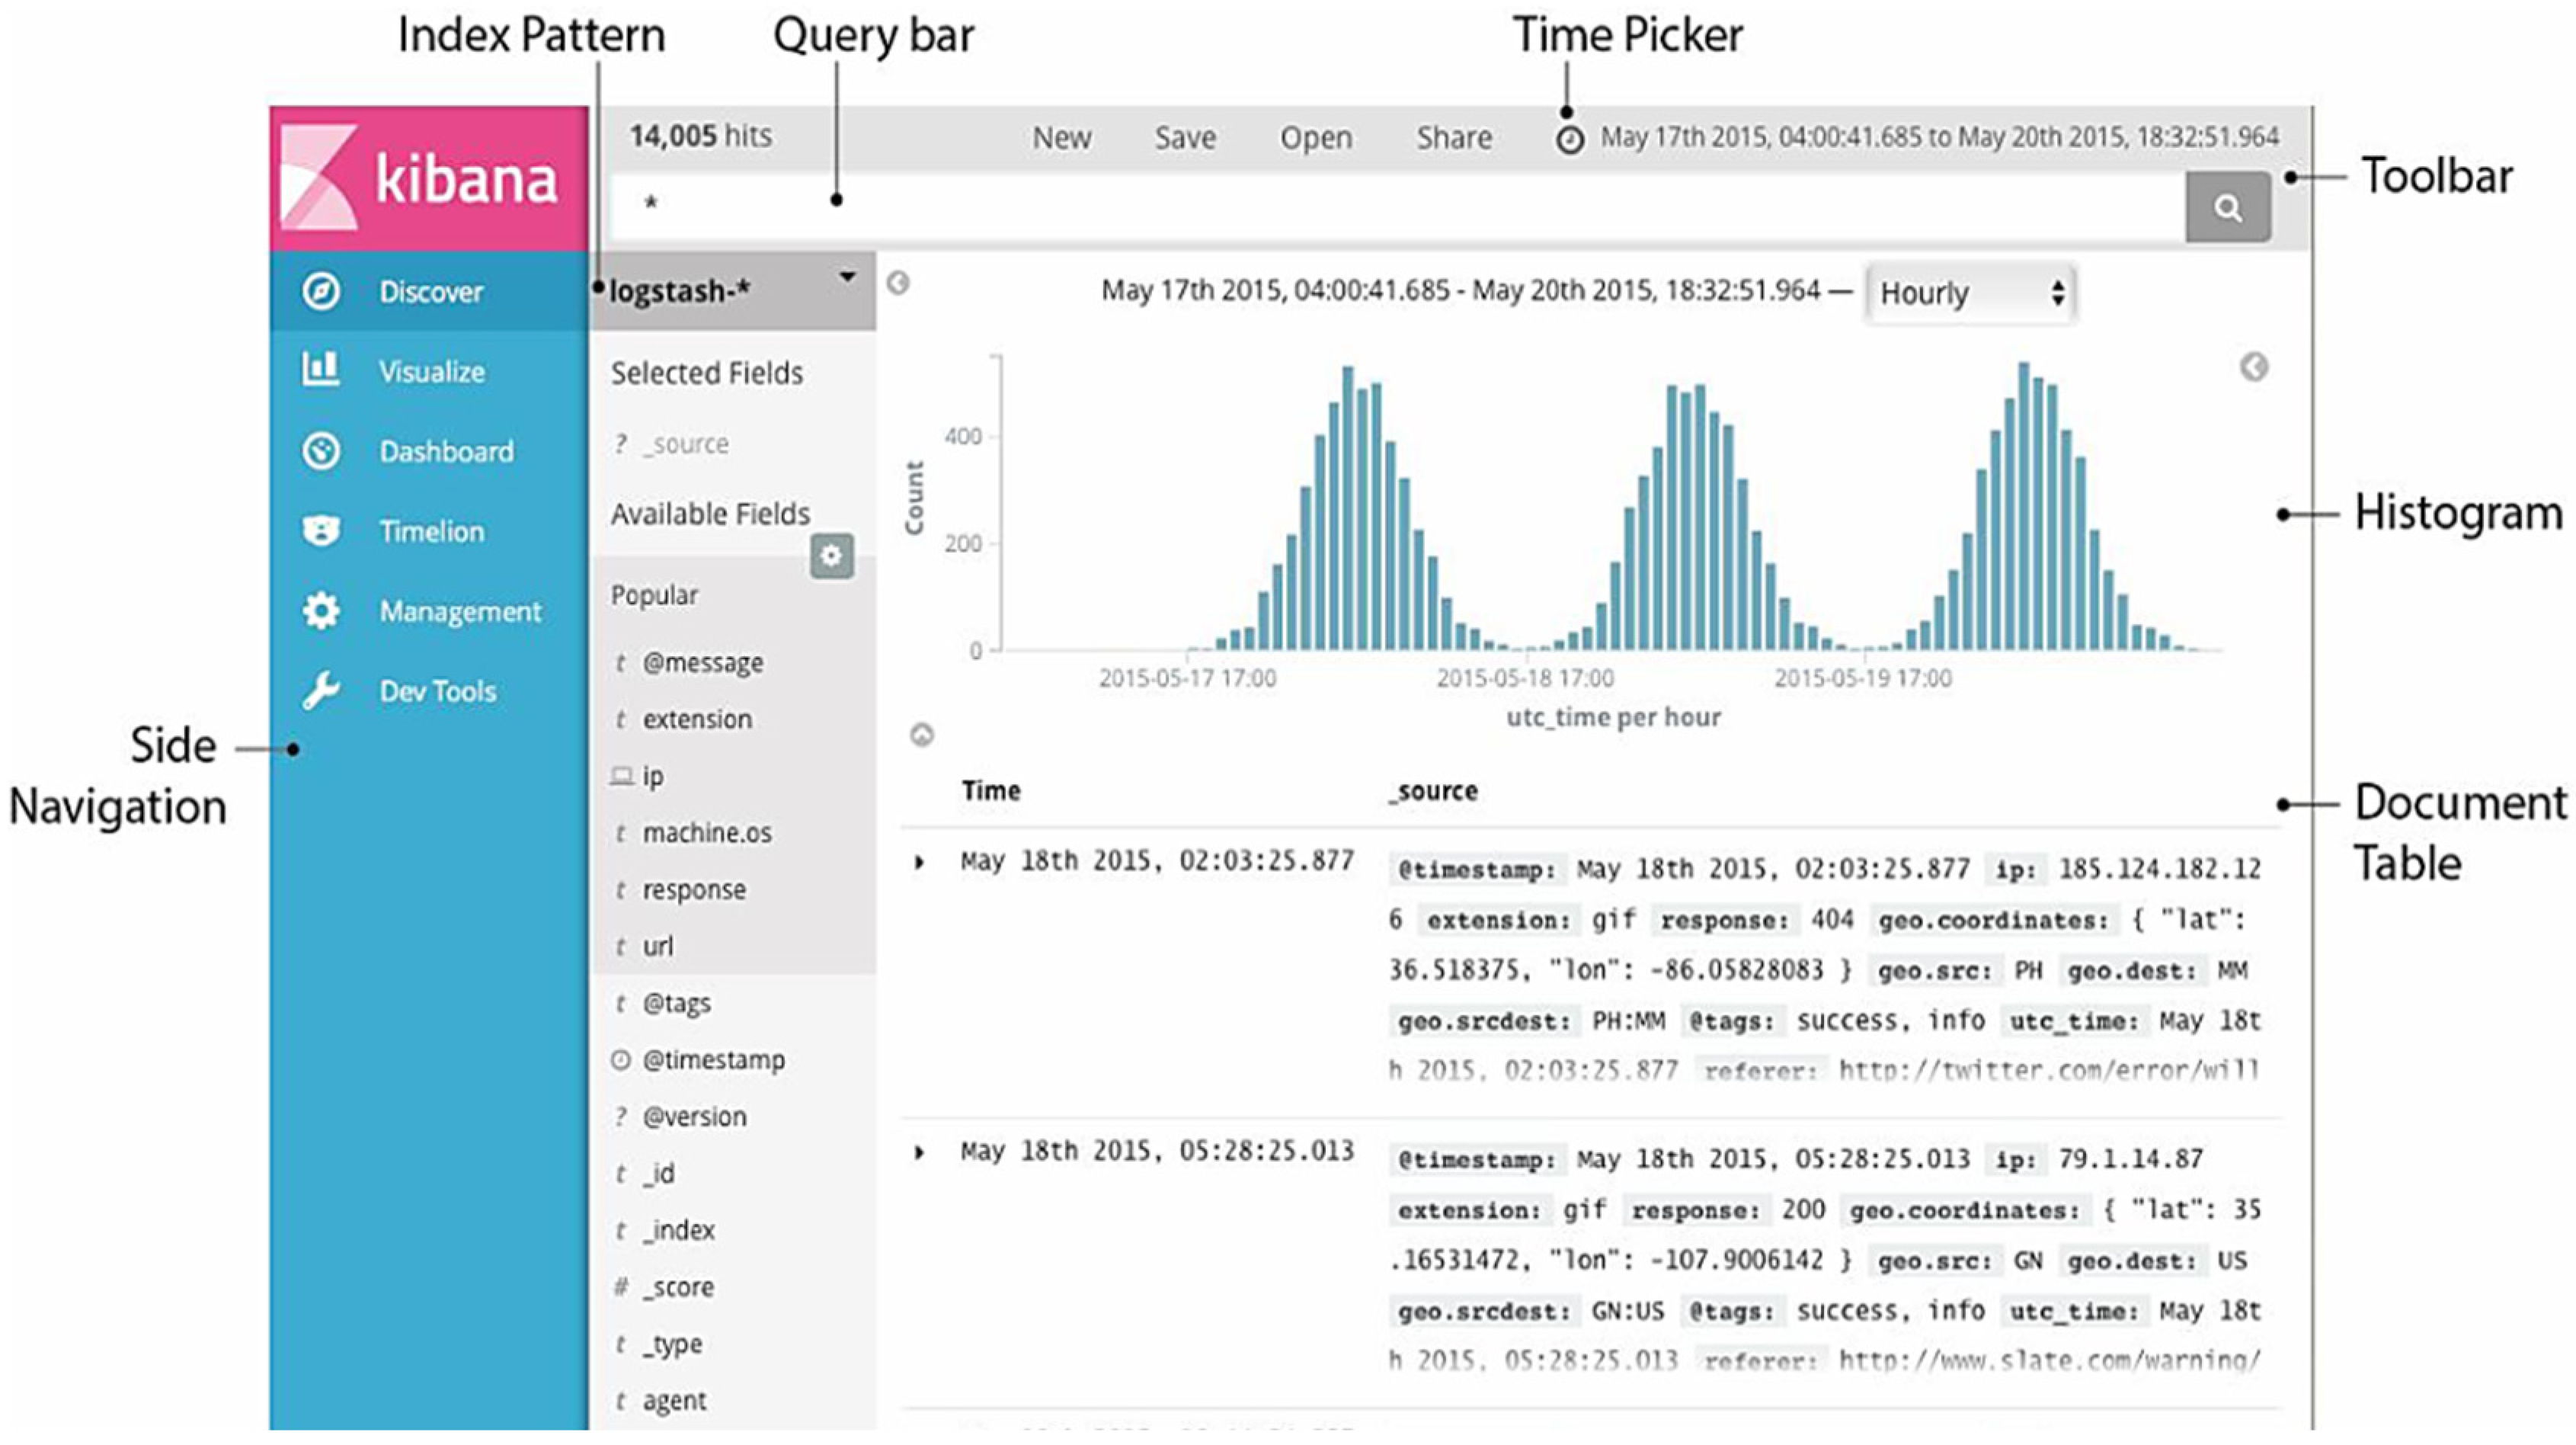Open Visualize bar chart icon

click(321, 370)
